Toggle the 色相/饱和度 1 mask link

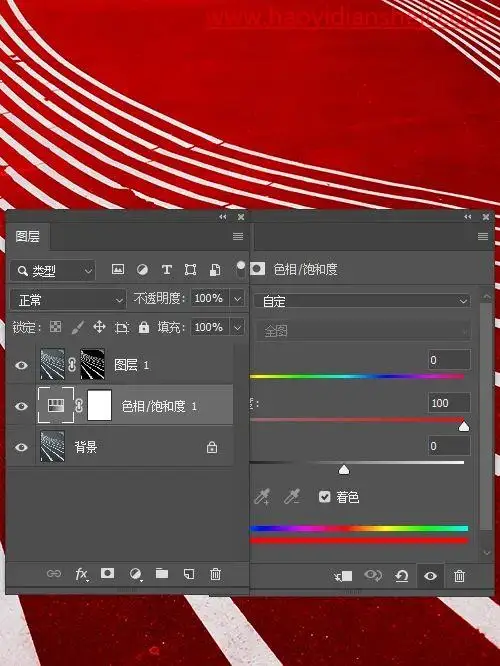79,406
